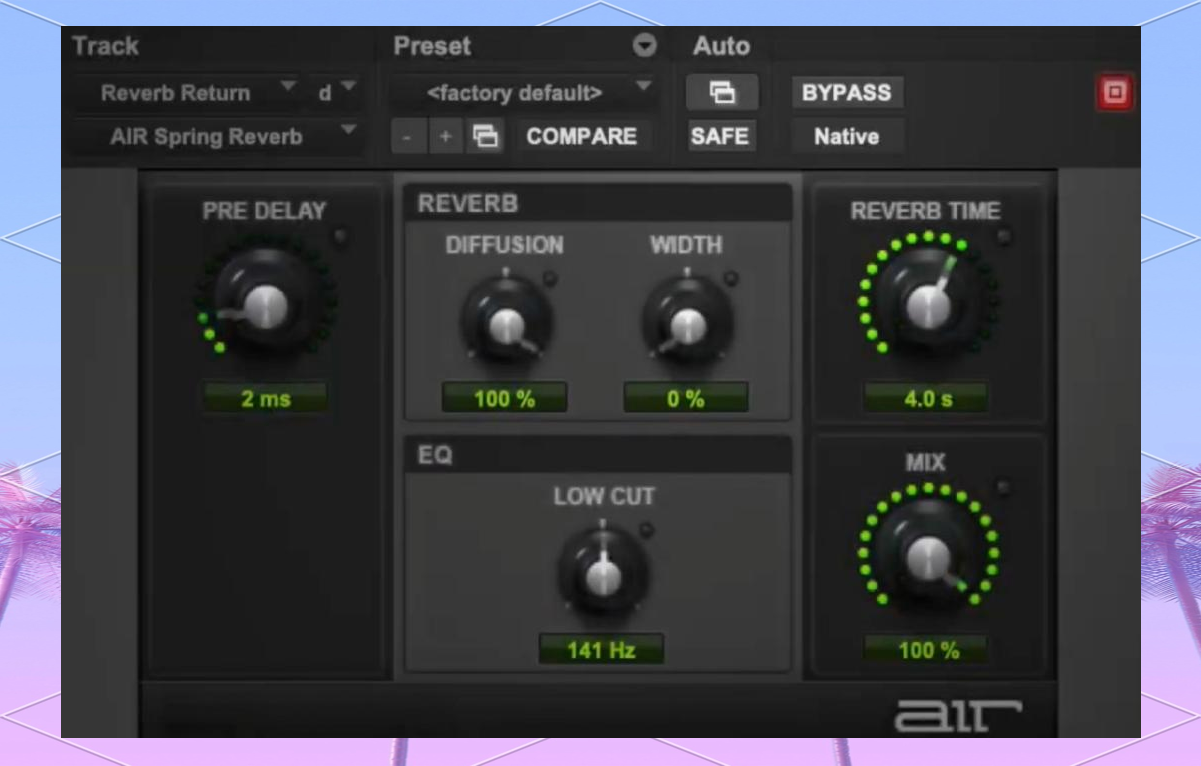The image size is (1201, 766).
Task: Click the PRE DELAY label
Action: click(264, 211)
